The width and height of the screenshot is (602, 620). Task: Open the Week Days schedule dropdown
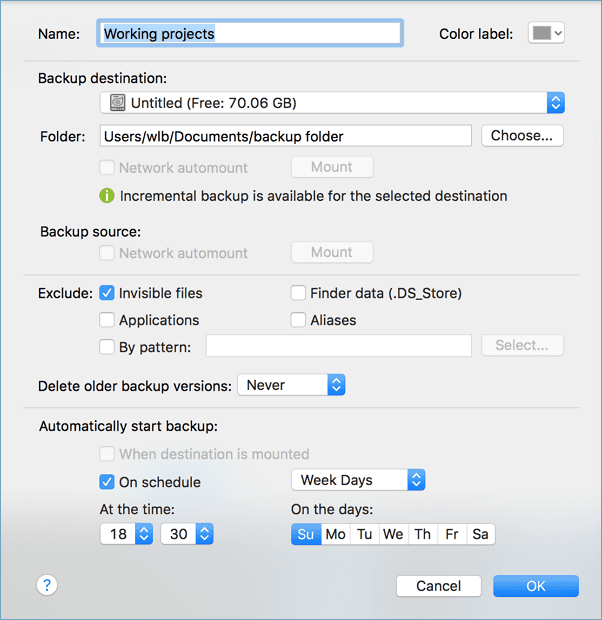(x=358, y=481)
